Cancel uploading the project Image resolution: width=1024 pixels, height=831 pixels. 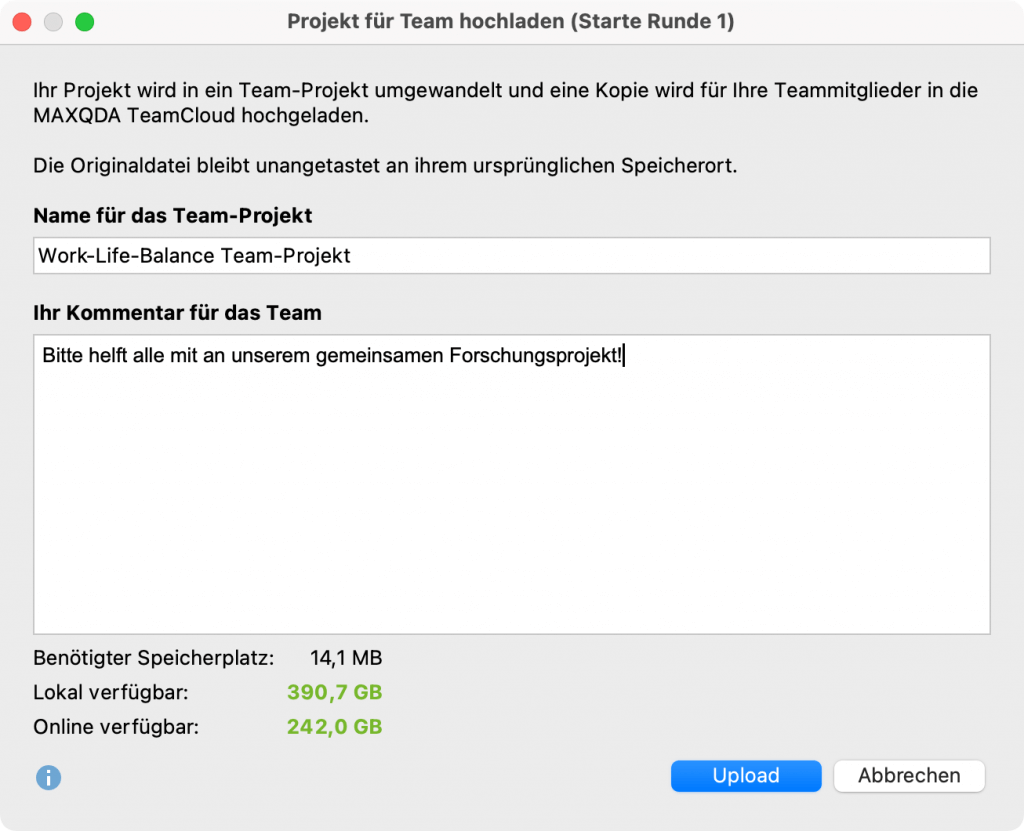[x=908, y=775]
